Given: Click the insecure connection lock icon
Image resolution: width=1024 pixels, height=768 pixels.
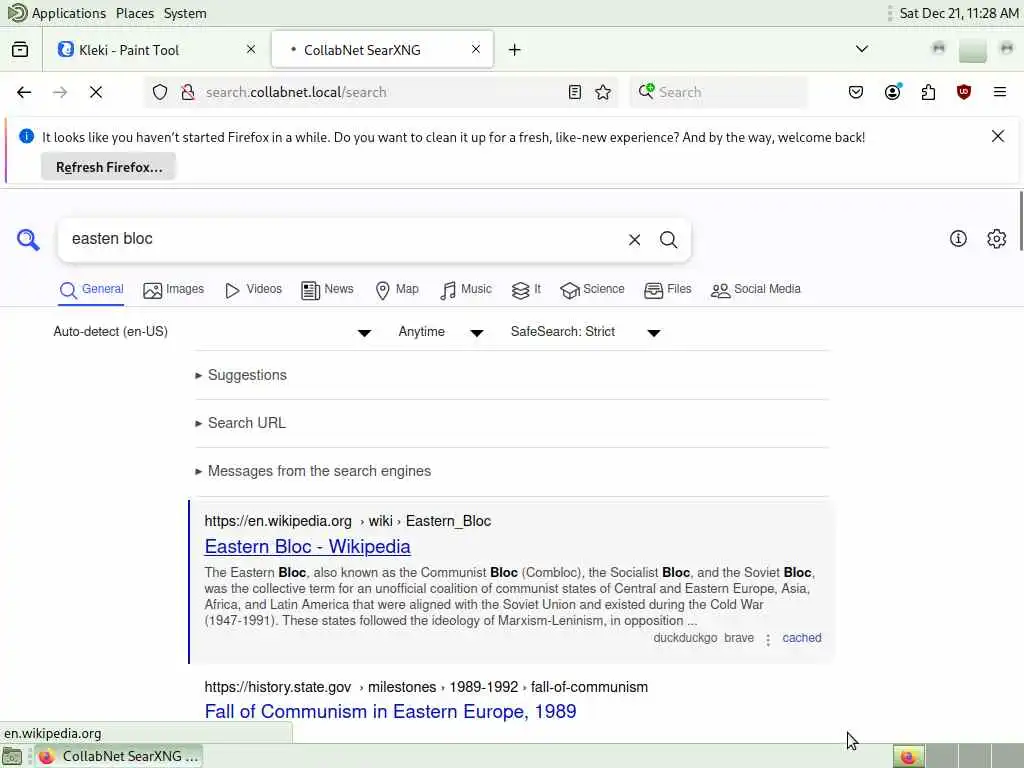Looking at the screenshot, I should pyautogui.click(x=187, y=92).
